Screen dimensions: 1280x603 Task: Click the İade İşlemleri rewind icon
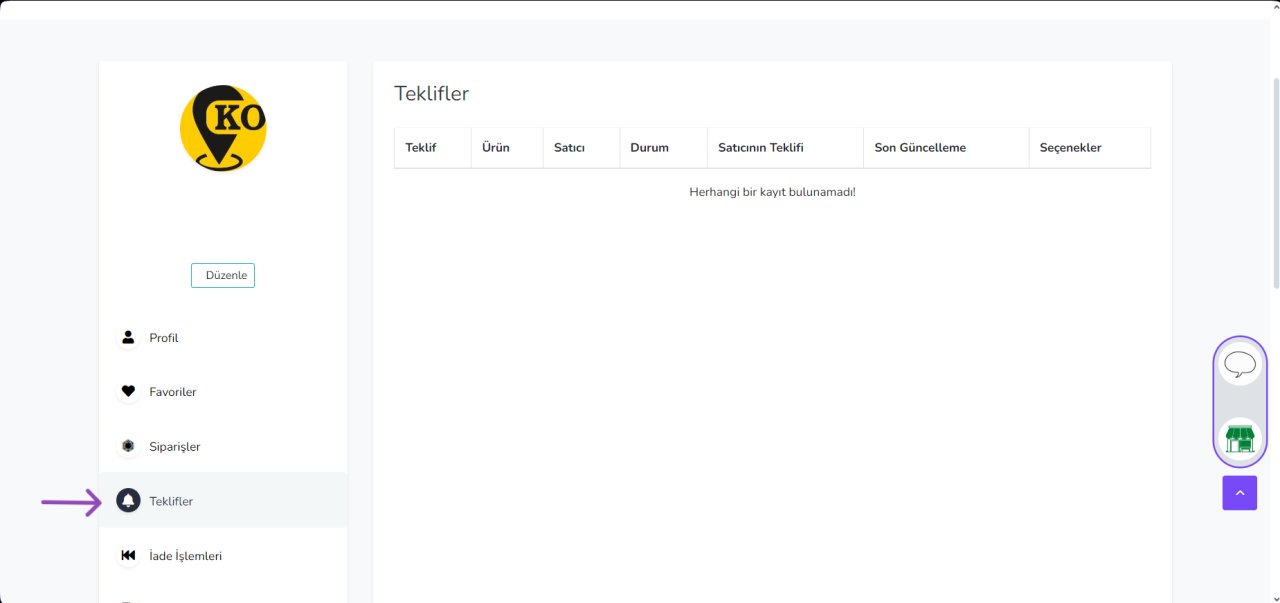[128, 555]
